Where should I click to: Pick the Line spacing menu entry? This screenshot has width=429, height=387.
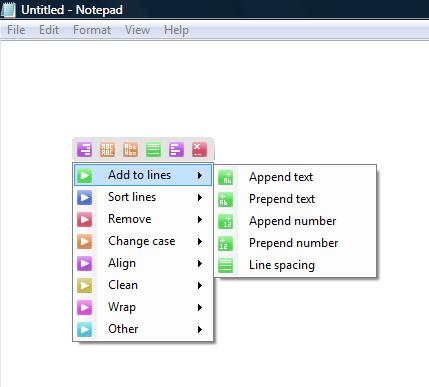coord(295,265)
